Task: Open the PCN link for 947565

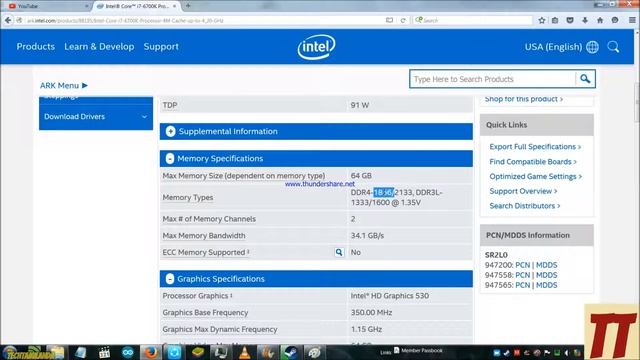Action: [522, 285]
